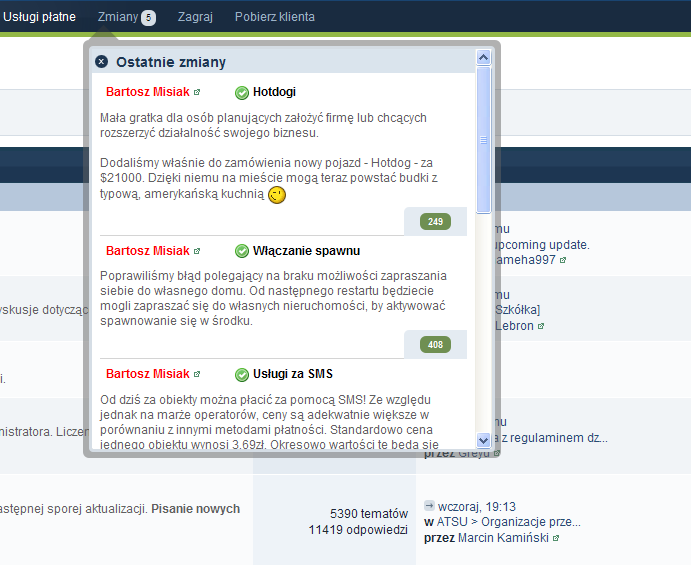Click green checkmark icon next to Hotdogi
This screenshot has height=565, width=691.
[x=241, y=93]
